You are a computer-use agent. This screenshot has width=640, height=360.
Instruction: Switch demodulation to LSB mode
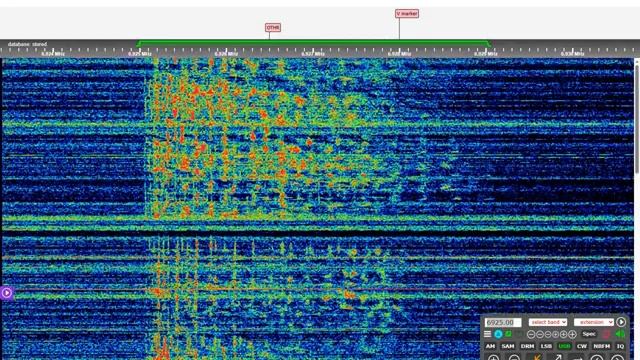pos(546,346)
